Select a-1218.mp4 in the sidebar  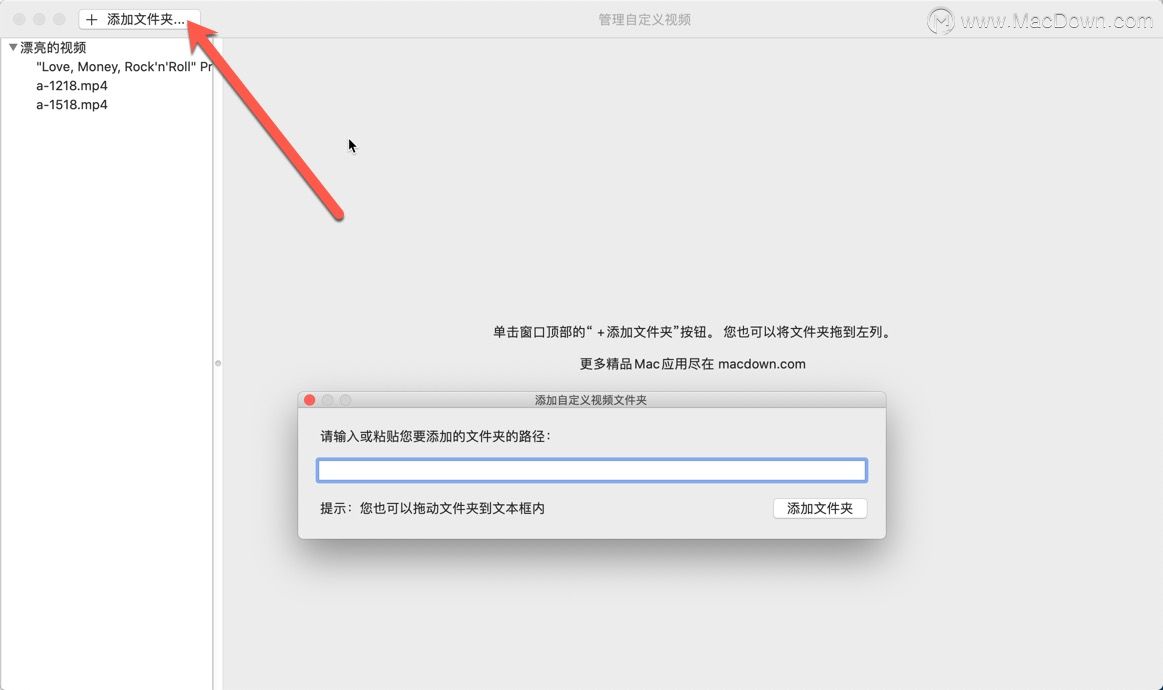72,85
